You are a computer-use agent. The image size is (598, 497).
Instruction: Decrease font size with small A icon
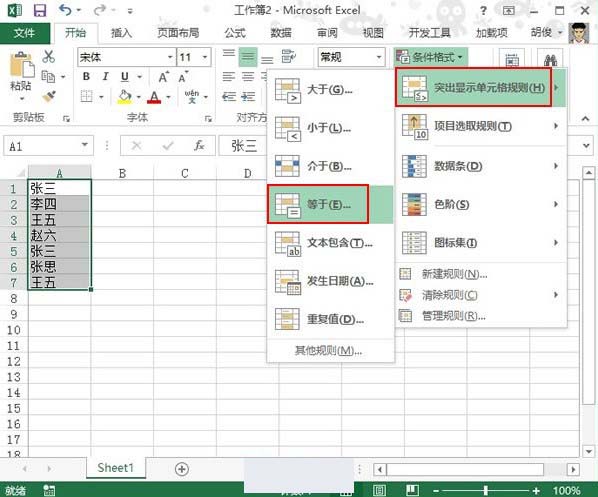(183, 77)
